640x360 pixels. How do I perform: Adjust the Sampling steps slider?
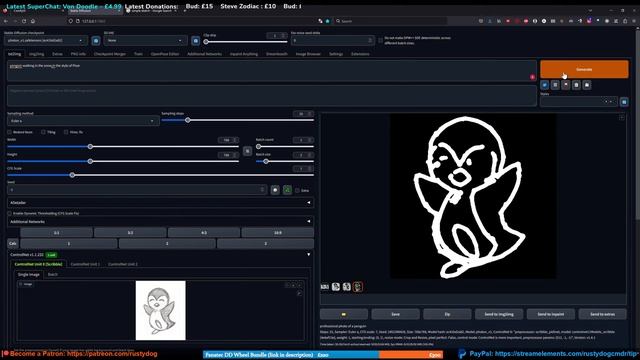point(238,120)
